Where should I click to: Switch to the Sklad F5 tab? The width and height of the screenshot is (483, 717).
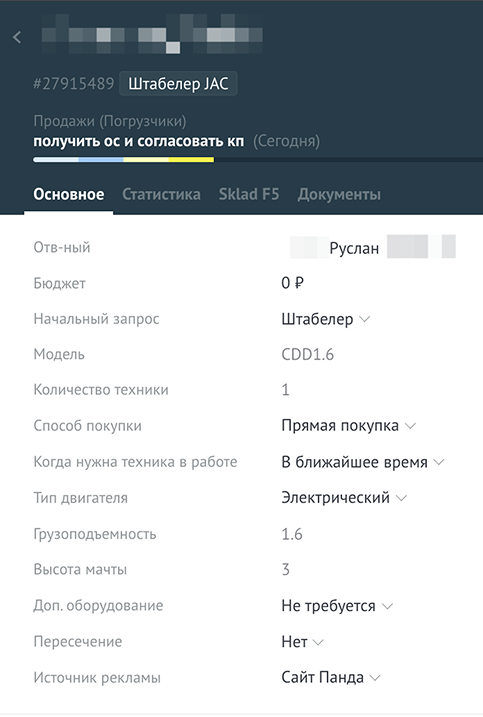coord(249,194)
